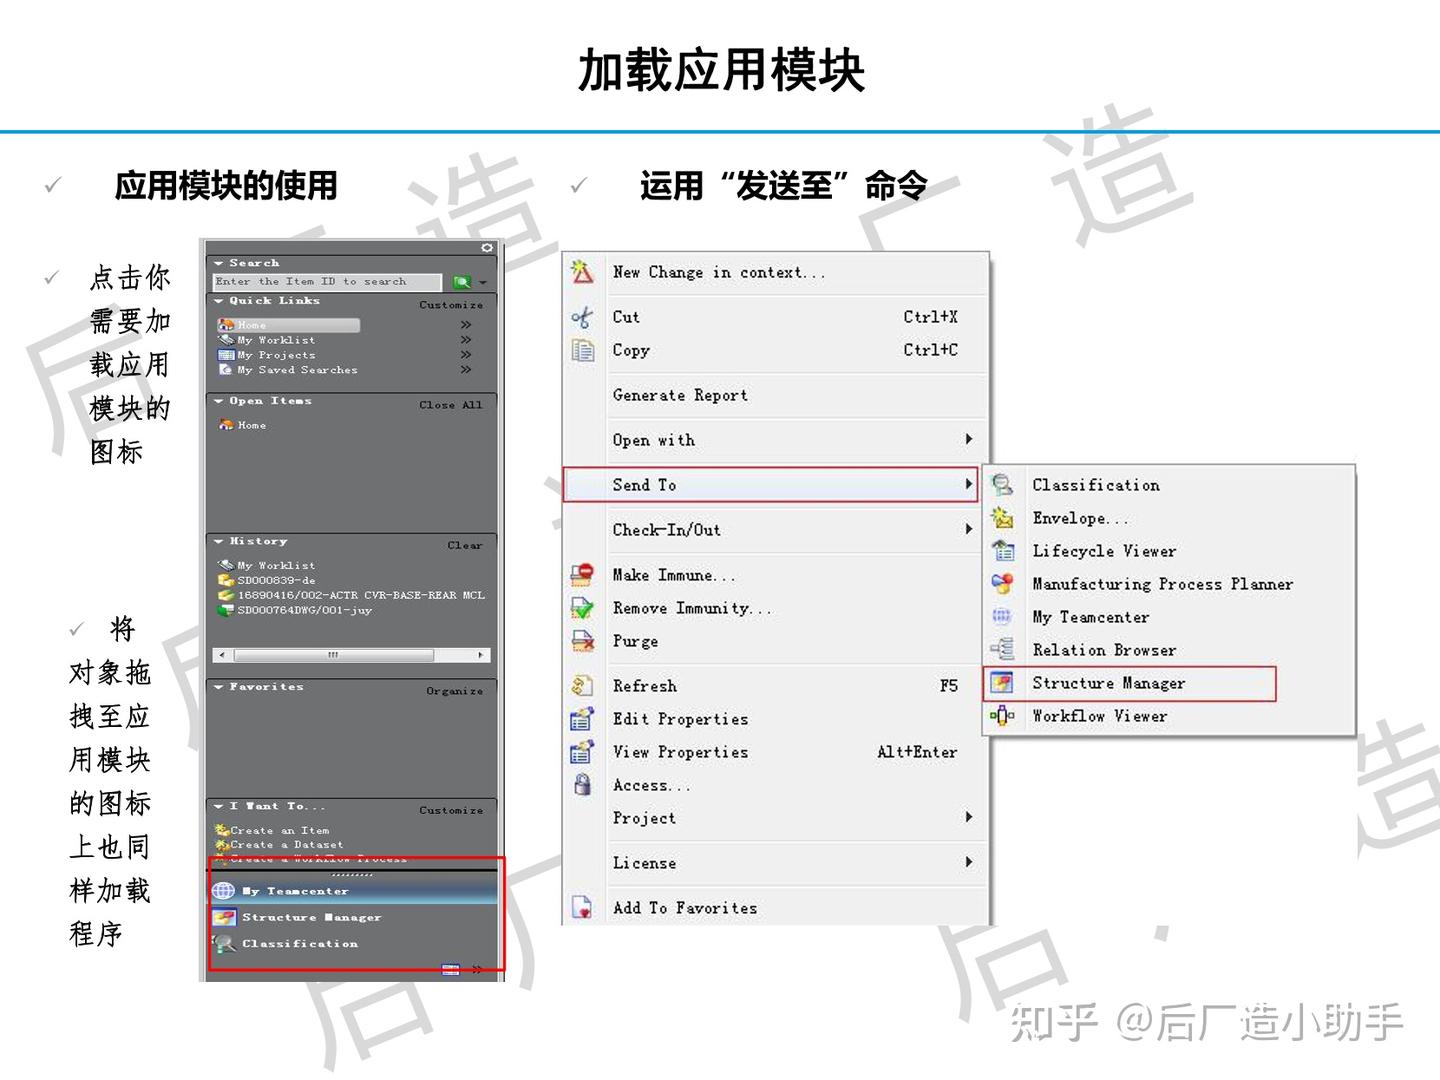
Task: Click Clear in the History section
Action: [464, 545]
